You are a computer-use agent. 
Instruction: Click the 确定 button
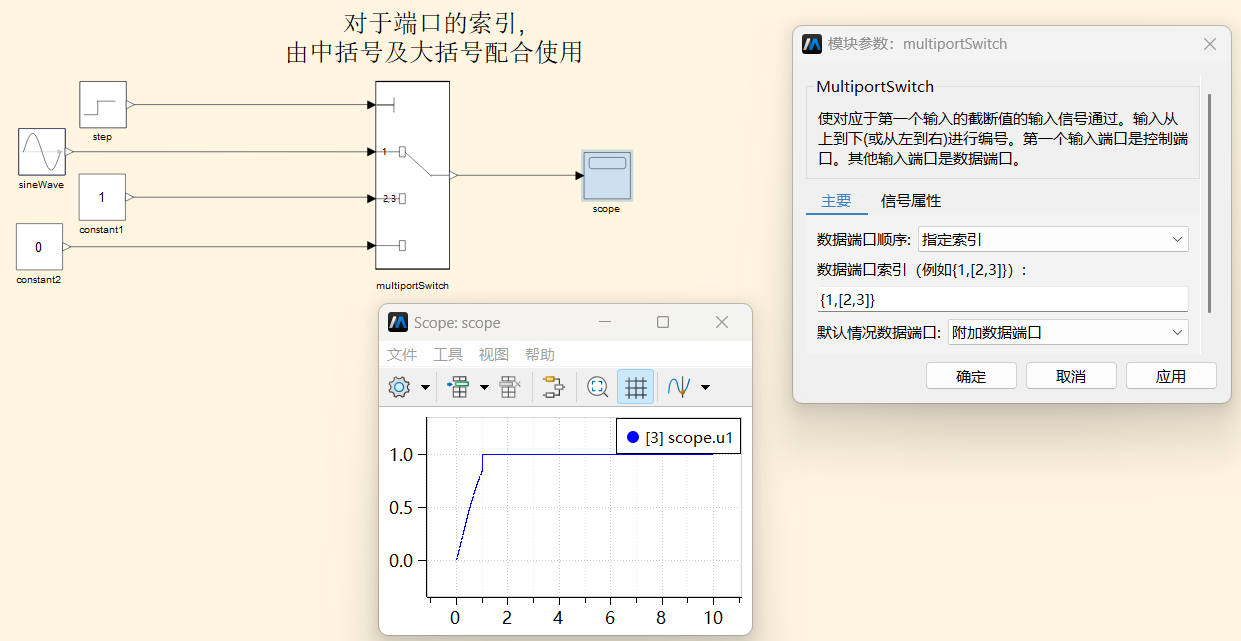[x=971, y=376]
